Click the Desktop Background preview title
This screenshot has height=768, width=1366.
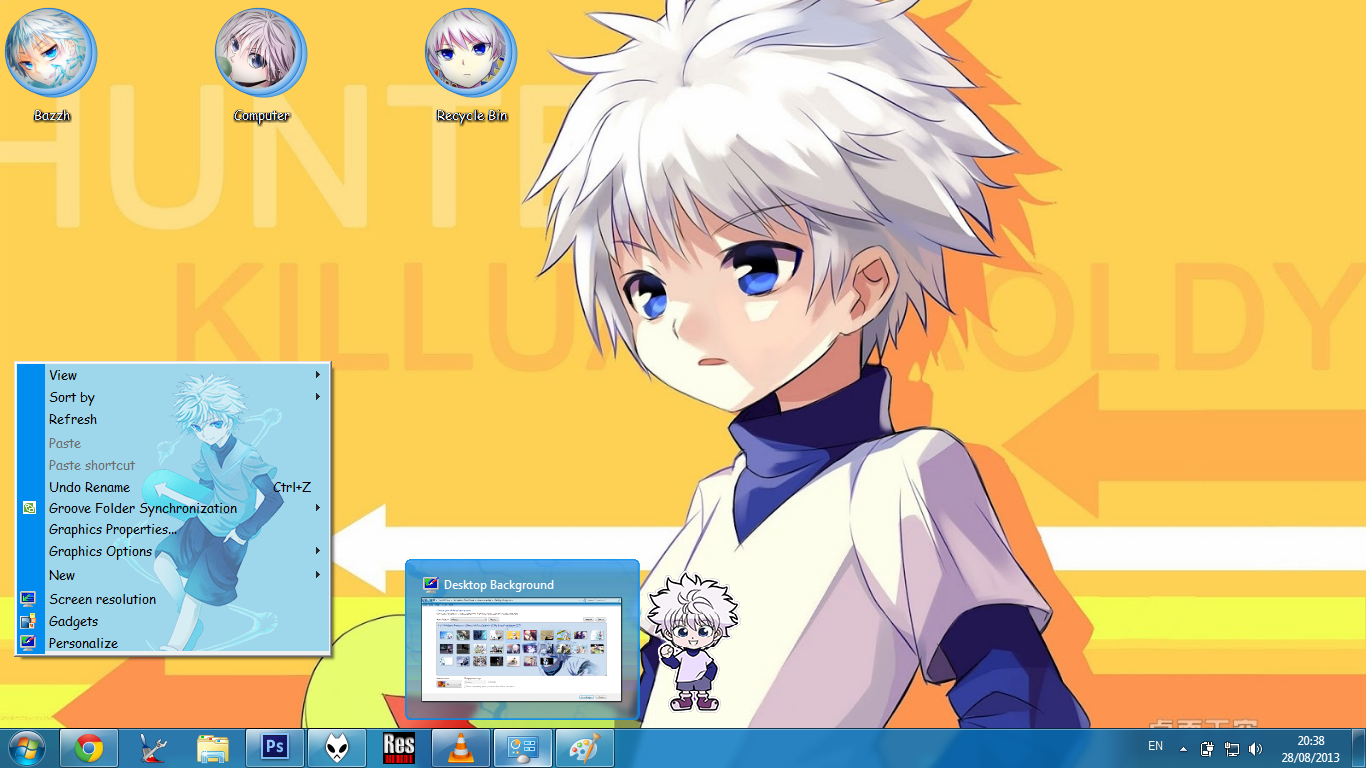[499, 585]
